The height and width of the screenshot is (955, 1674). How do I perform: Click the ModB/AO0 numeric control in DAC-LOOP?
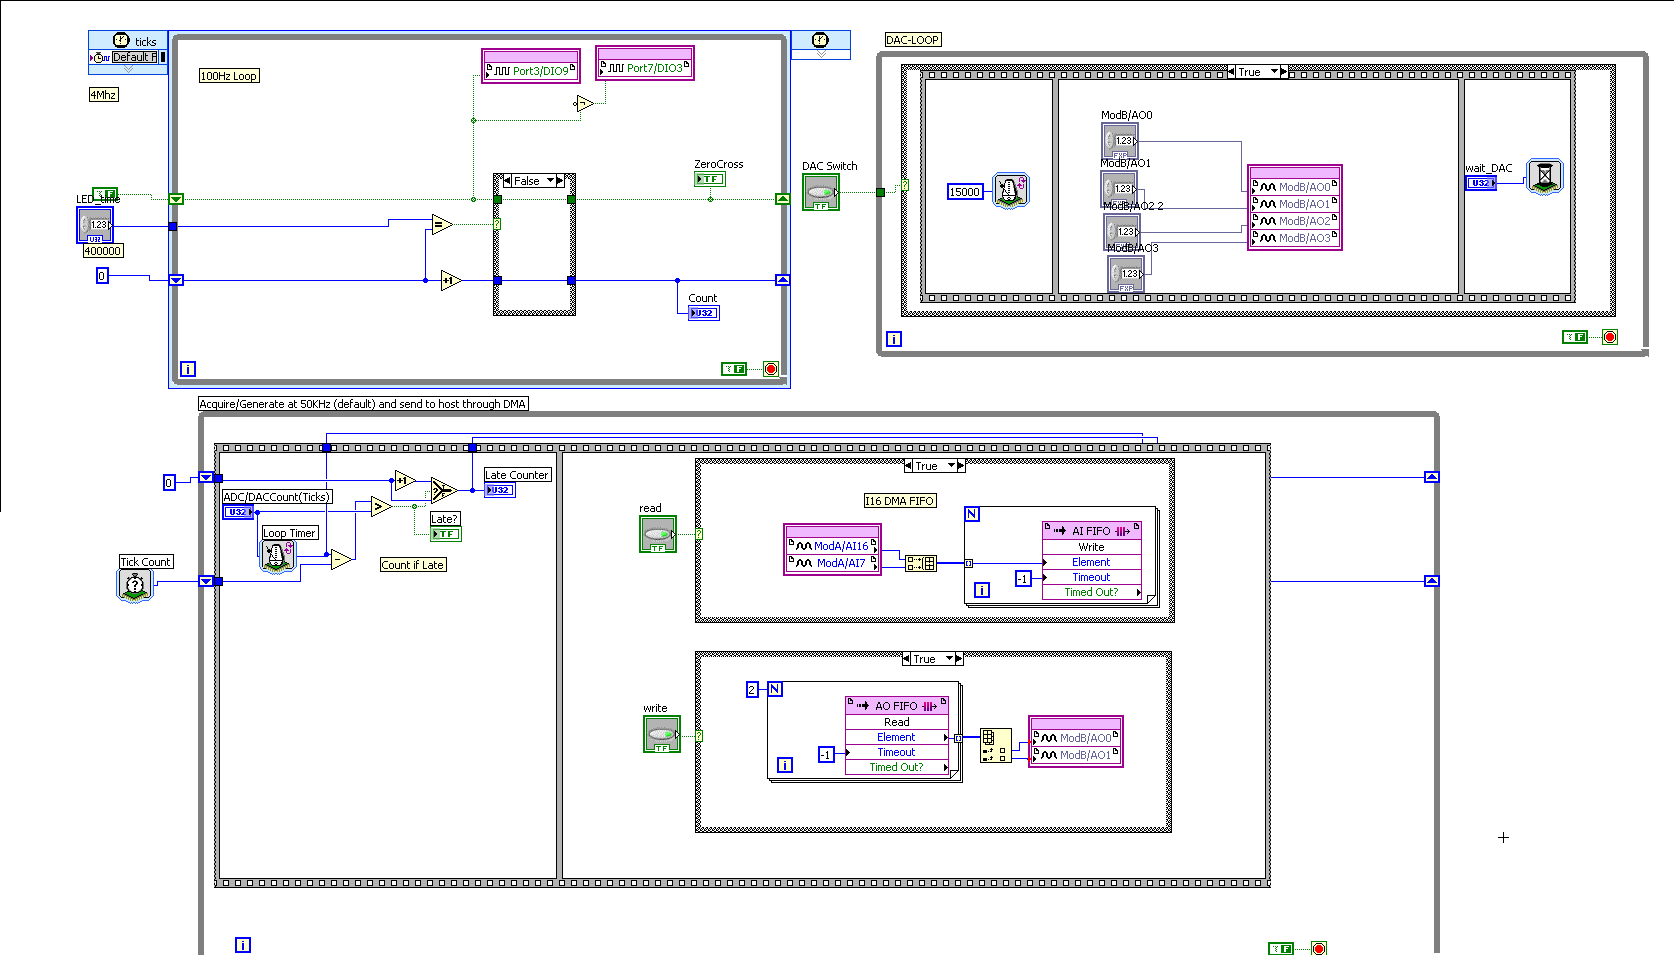(x=1120, y=140)
